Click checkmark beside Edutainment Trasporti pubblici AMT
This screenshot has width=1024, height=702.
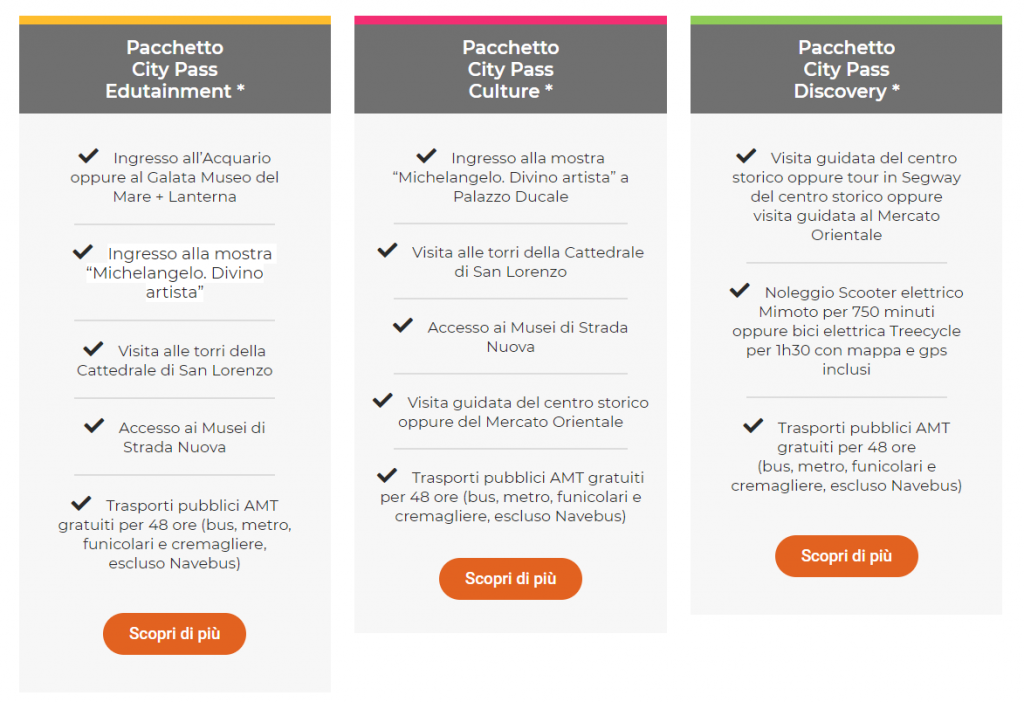(82, 504)
